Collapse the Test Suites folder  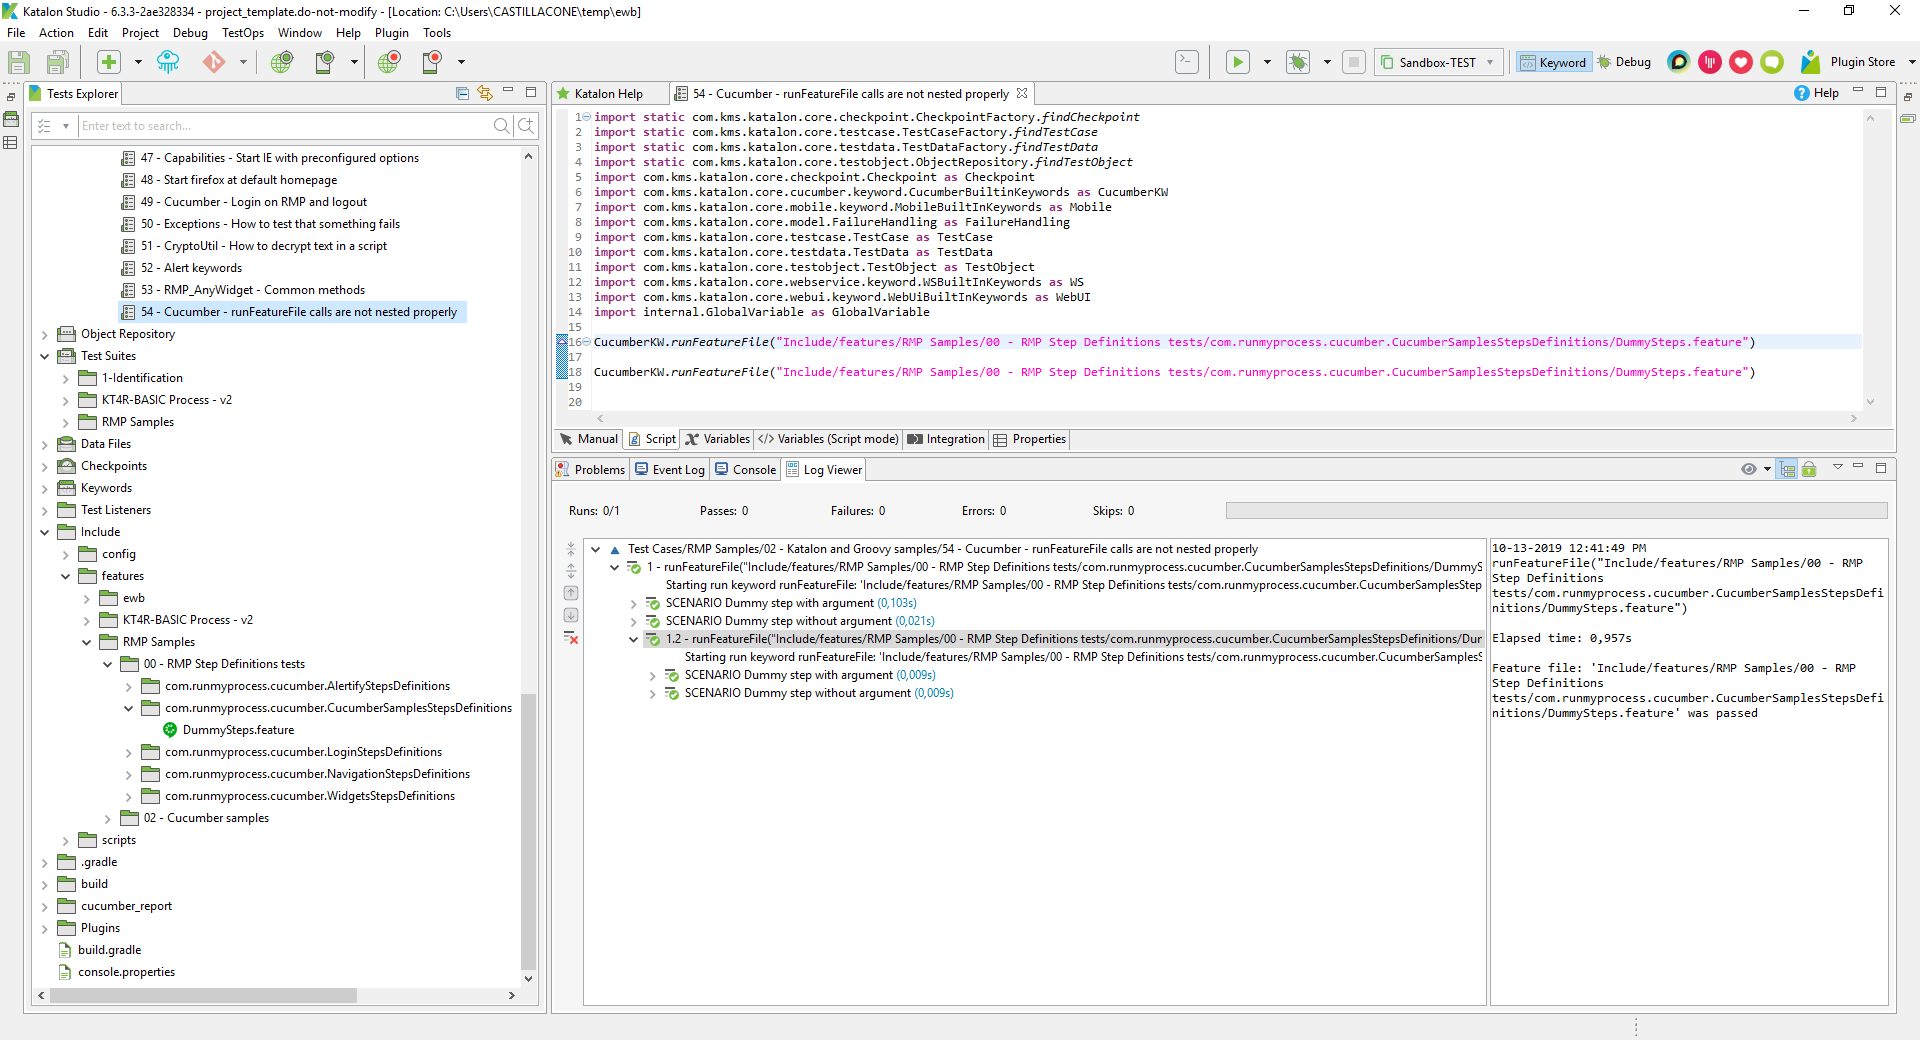click(45, 356)
